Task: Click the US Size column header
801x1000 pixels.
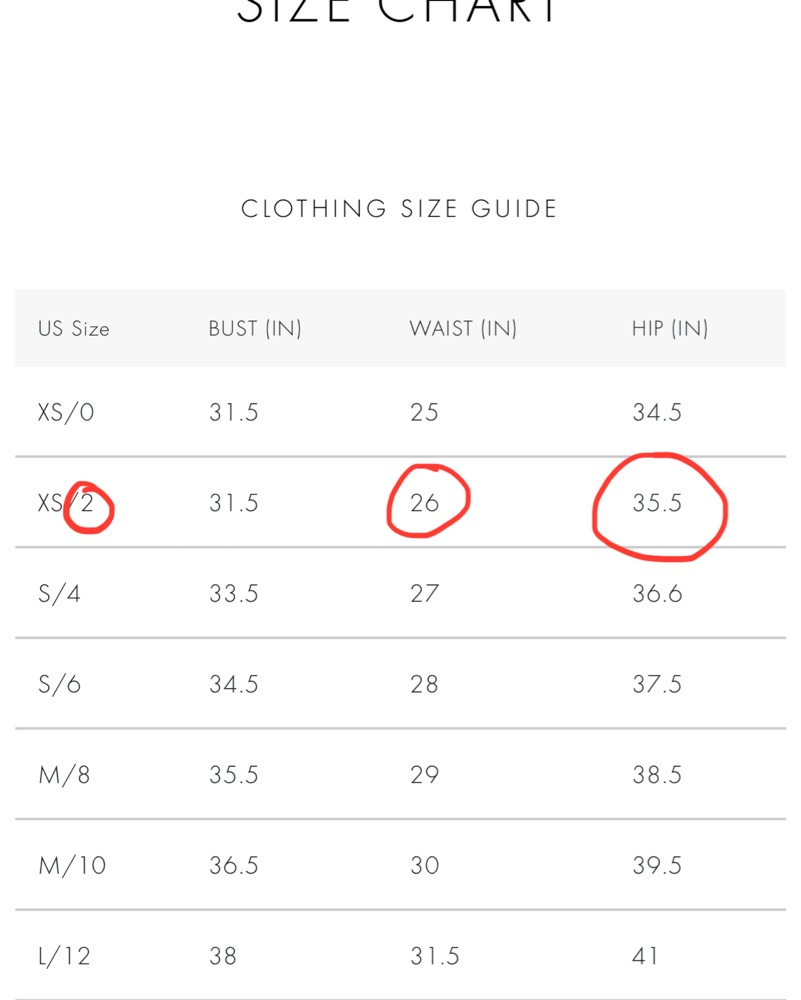Action: [73, 328]
